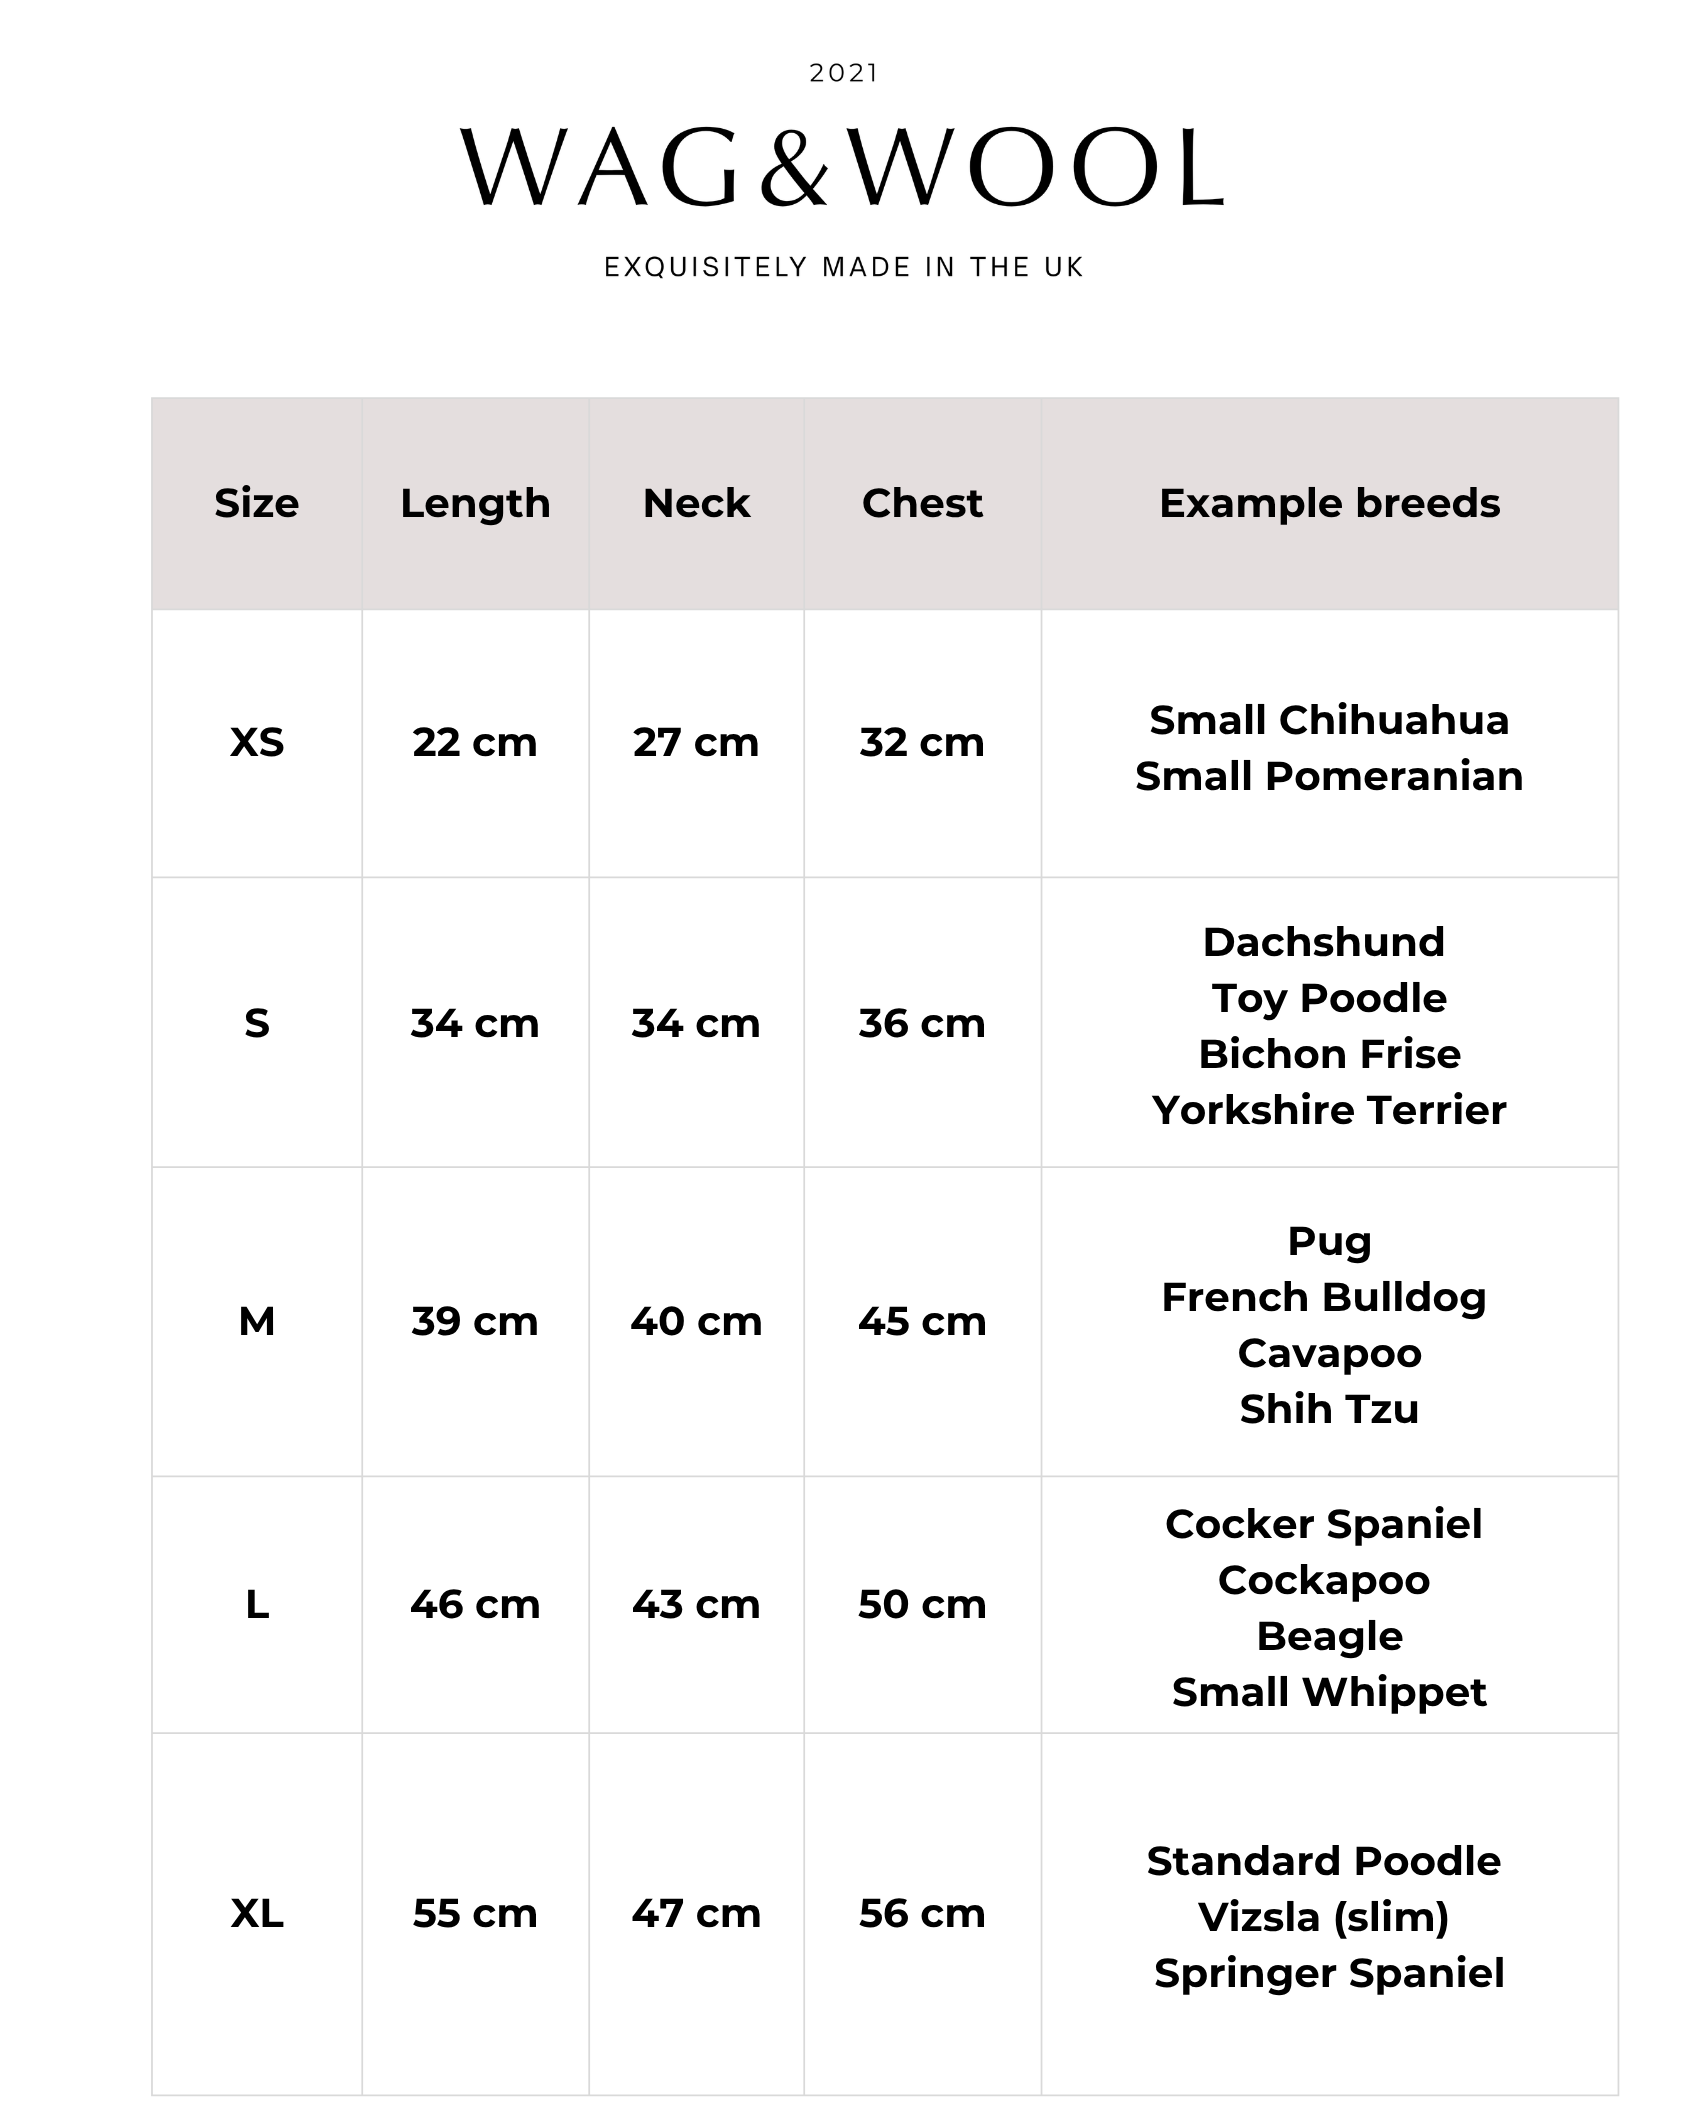This screenshot has width=1688, height=2110.
Task: Select the L size row label
Action: point(257,1604)
